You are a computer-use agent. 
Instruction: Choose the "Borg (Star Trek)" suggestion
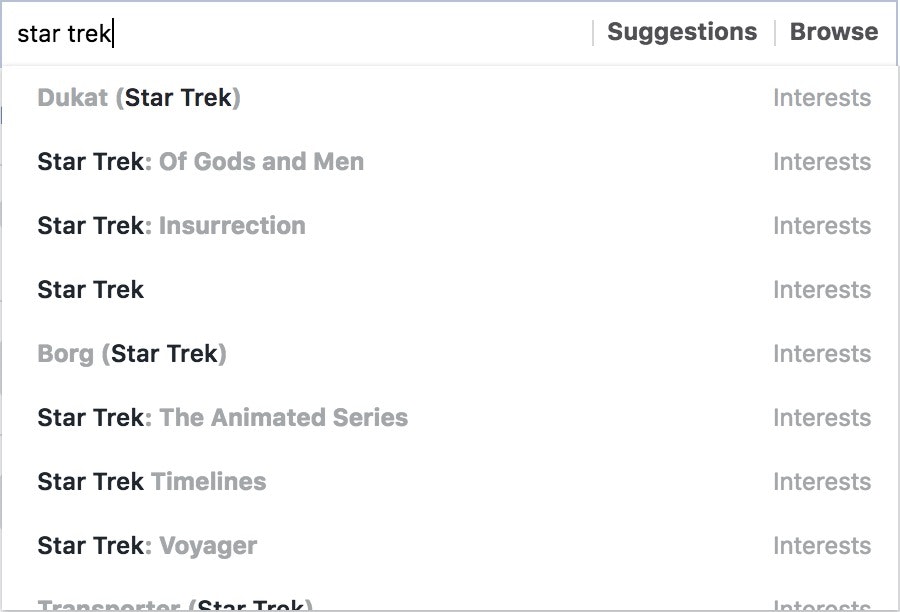tap(132, 354)
